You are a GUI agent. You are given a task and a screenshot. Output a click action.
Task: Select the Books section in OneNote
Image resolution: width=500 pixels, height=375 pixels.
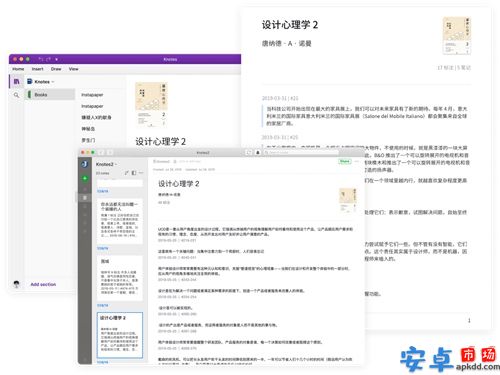tap(51, 95)
